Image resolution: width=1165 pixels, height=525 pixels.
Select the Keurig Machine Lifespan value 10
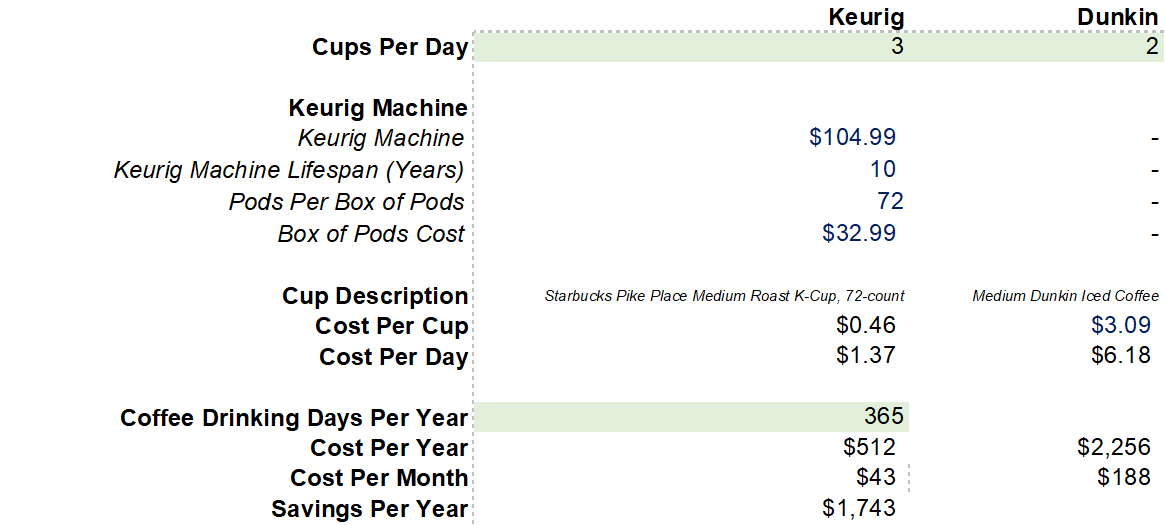click(x=883, y=169)
